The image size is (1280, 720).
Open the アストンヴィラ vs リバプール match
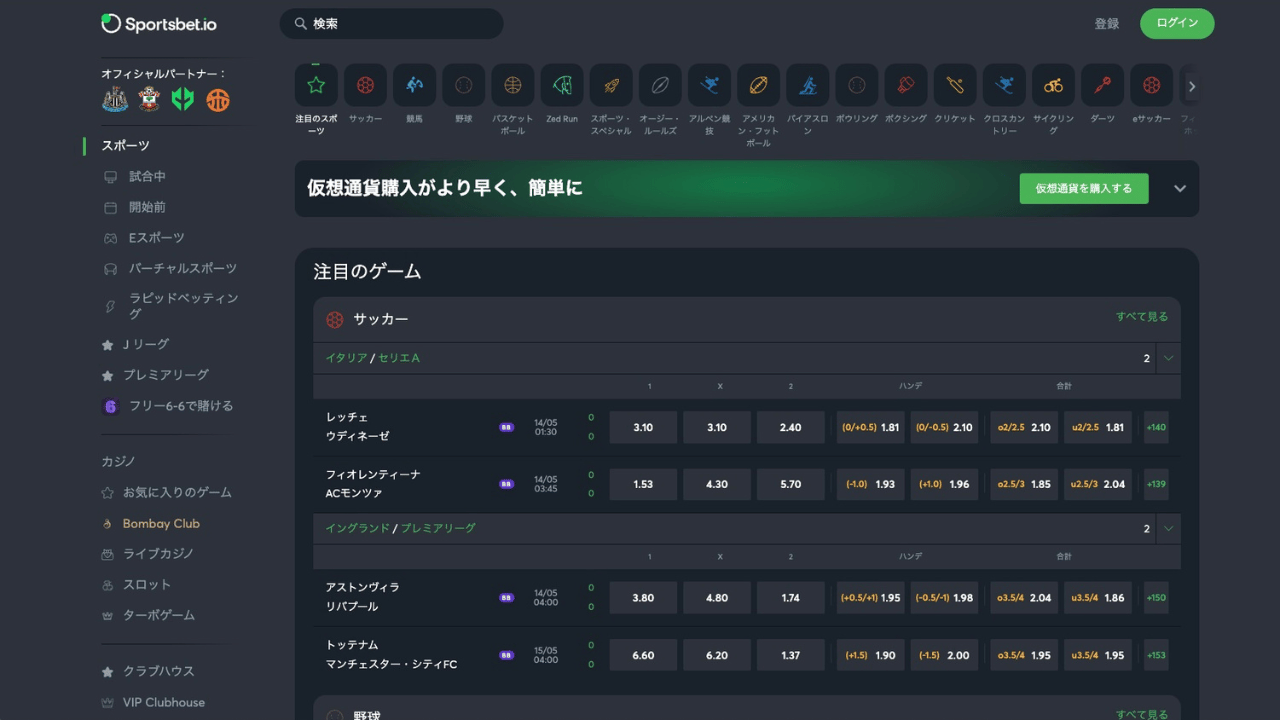363,597
